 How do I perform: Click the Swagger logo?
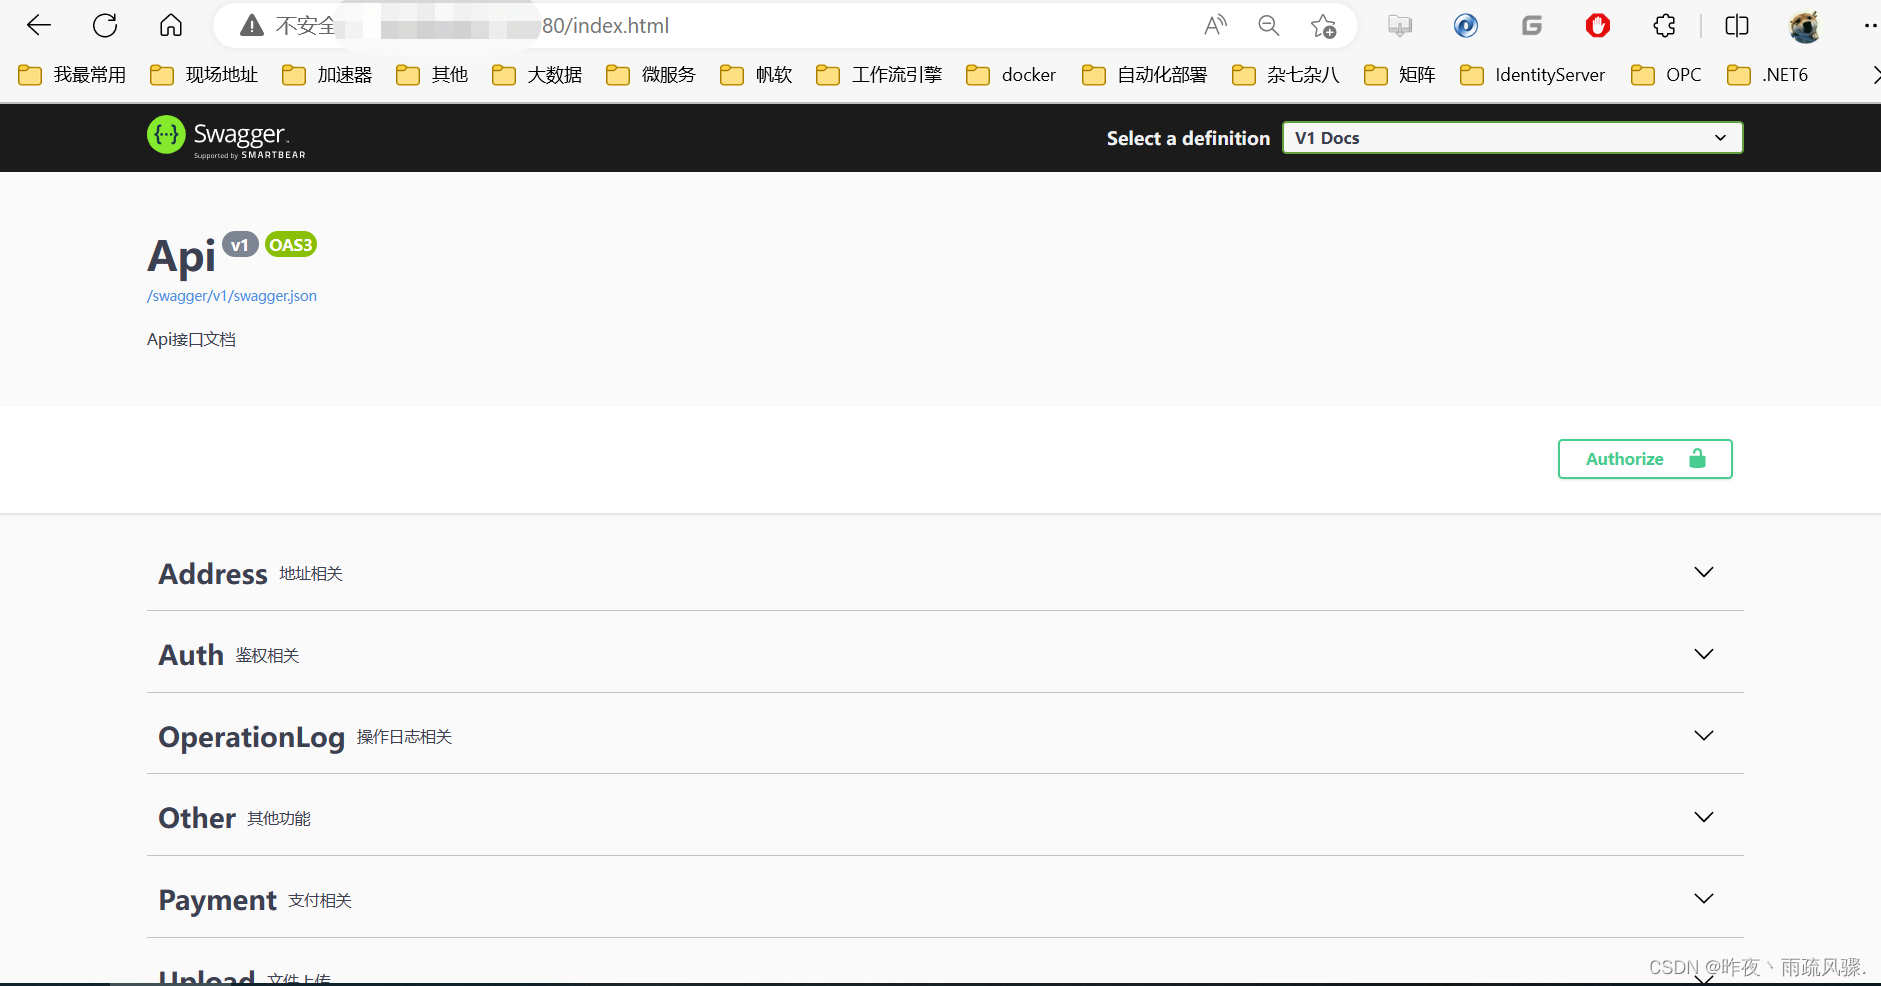pos(226,136)
